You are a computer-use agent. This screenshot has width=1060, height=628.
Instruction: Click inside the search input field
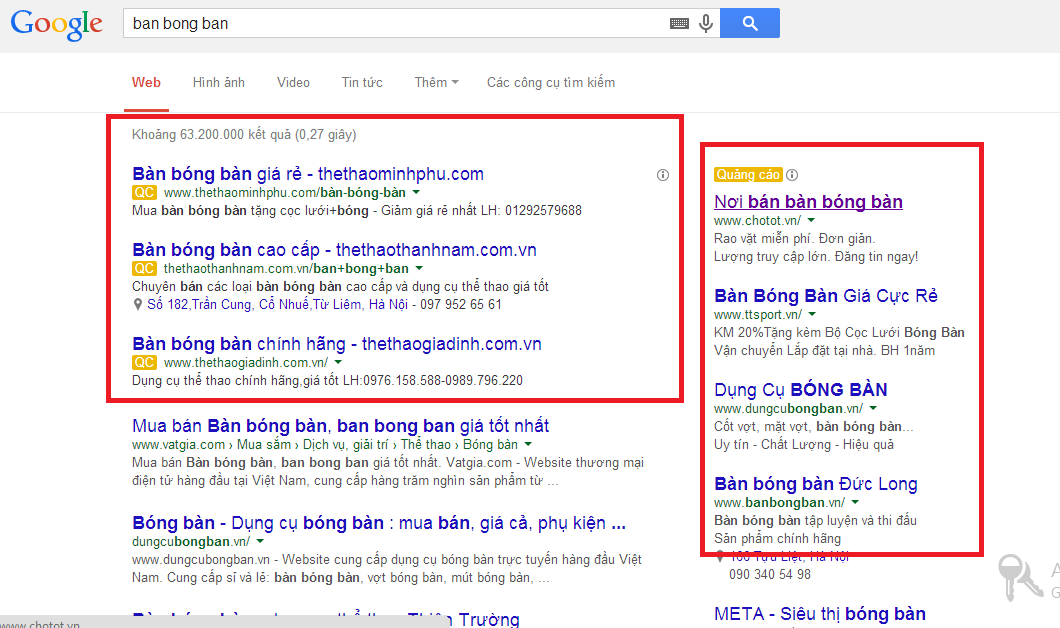[350, 22]
